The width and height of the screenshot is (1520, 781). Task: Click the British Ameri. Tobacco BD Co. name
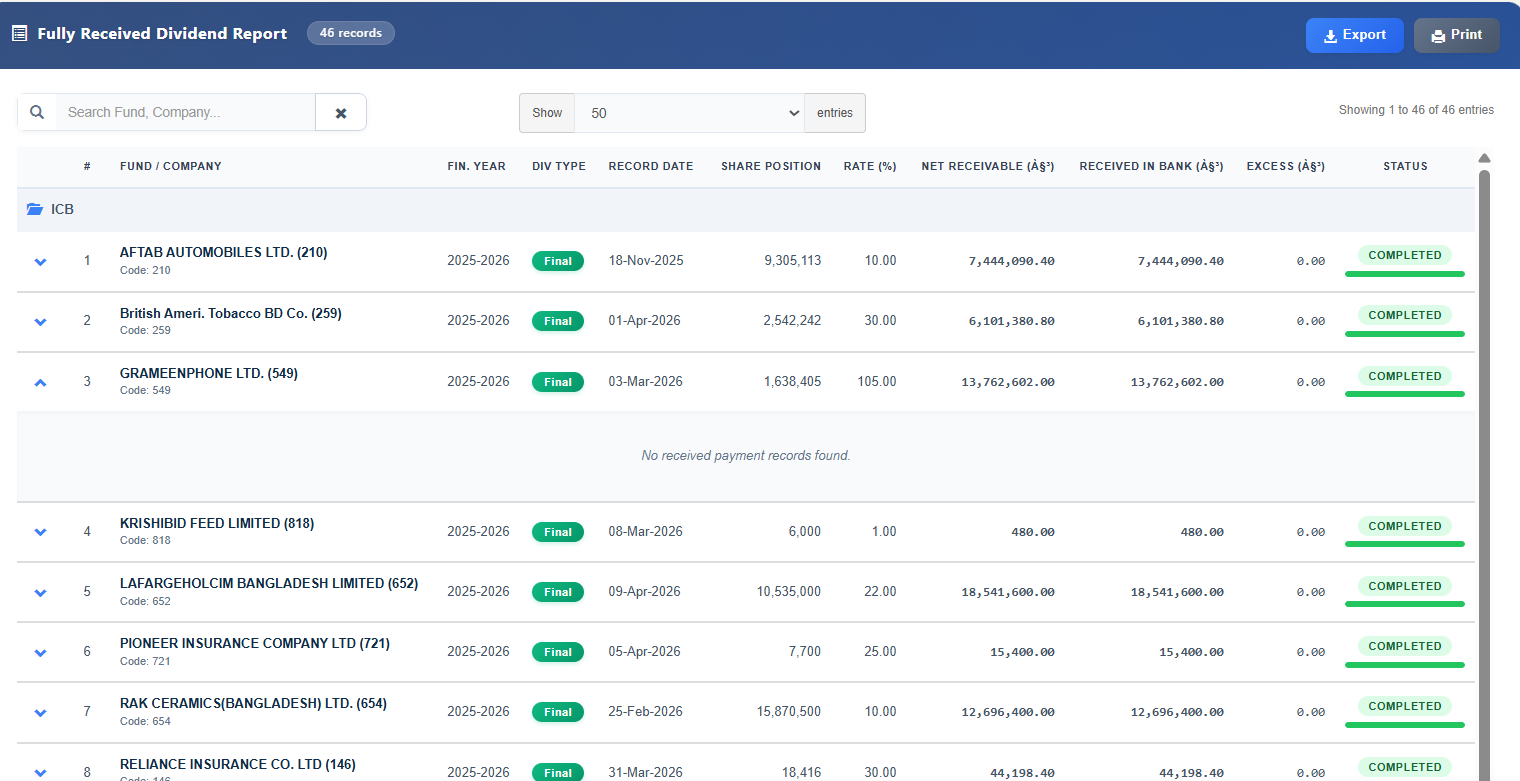(x=230, y=313)
